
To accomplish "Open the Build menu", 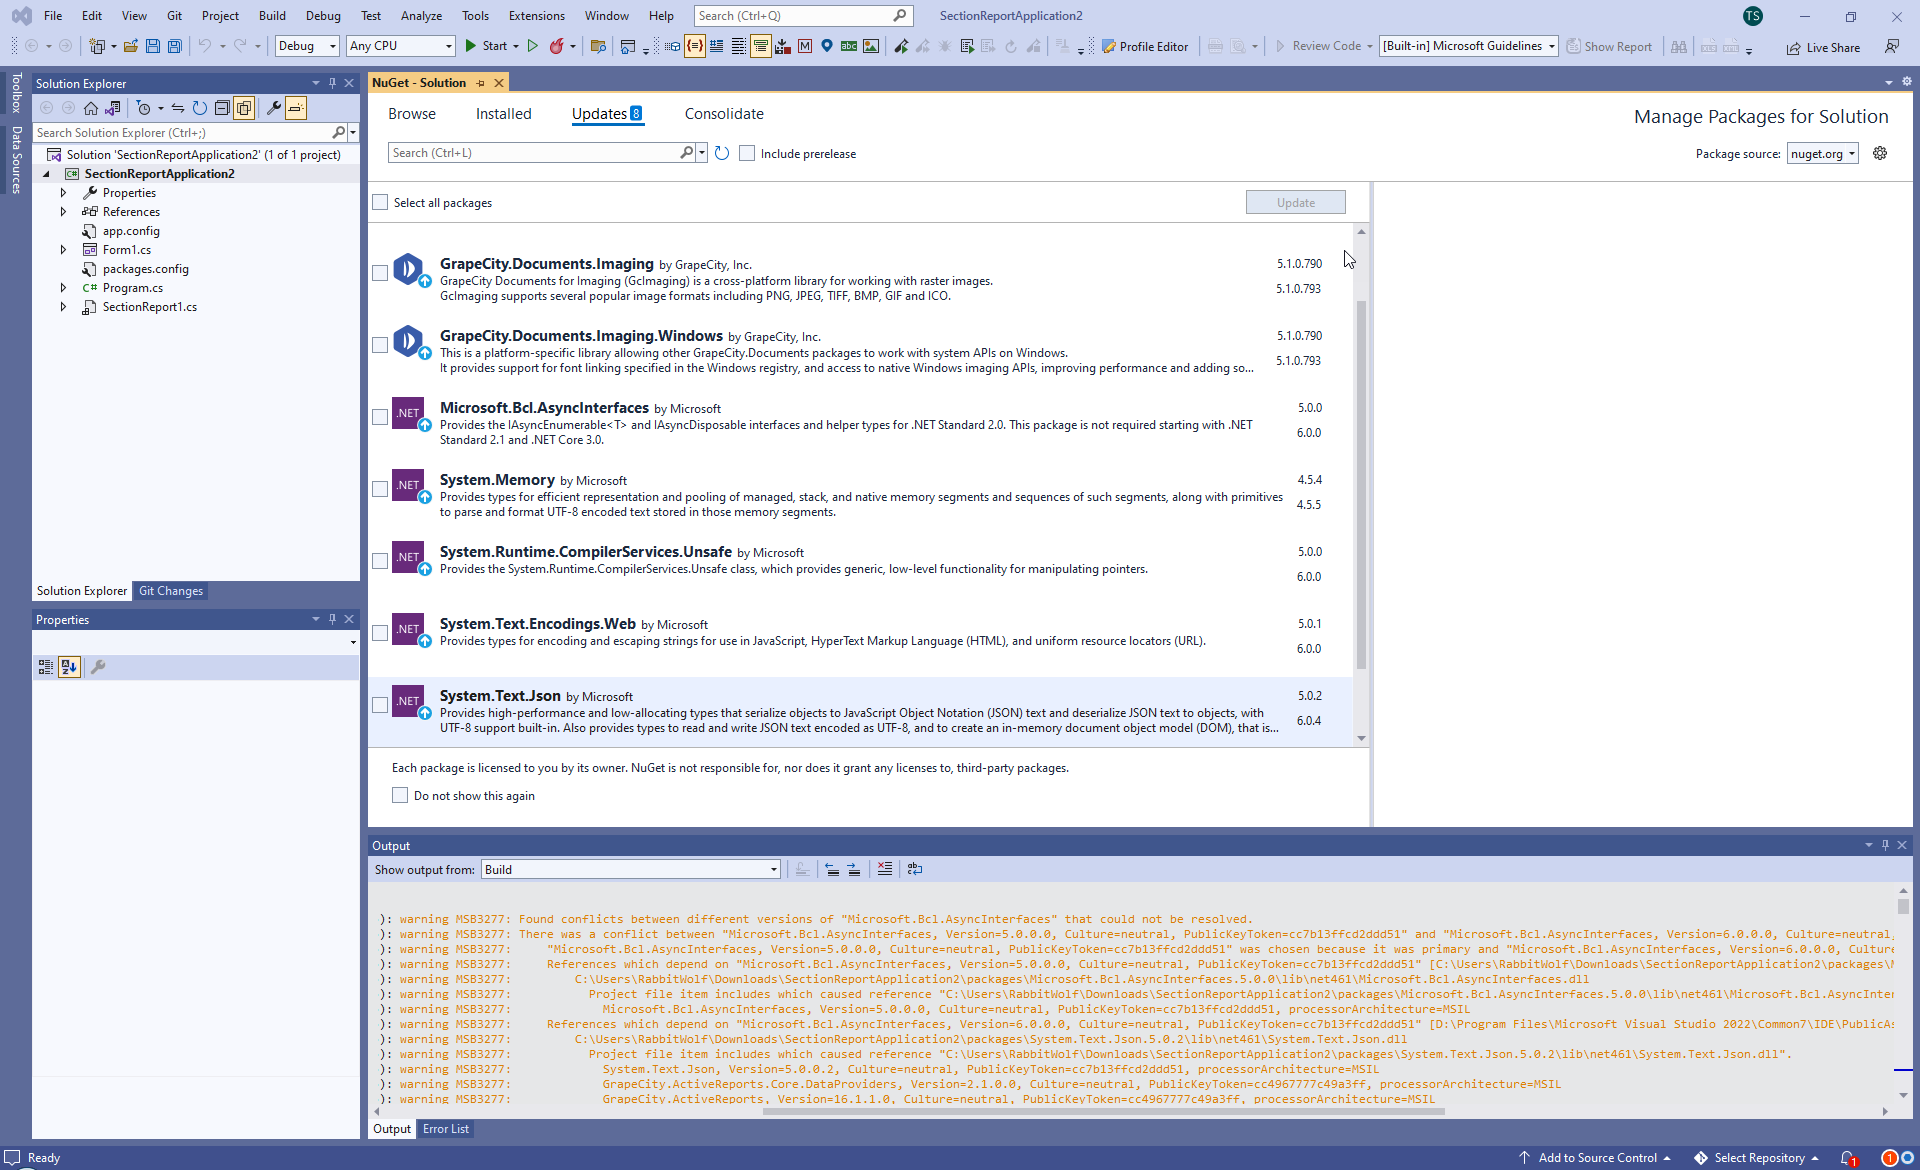I will point(272,15).
